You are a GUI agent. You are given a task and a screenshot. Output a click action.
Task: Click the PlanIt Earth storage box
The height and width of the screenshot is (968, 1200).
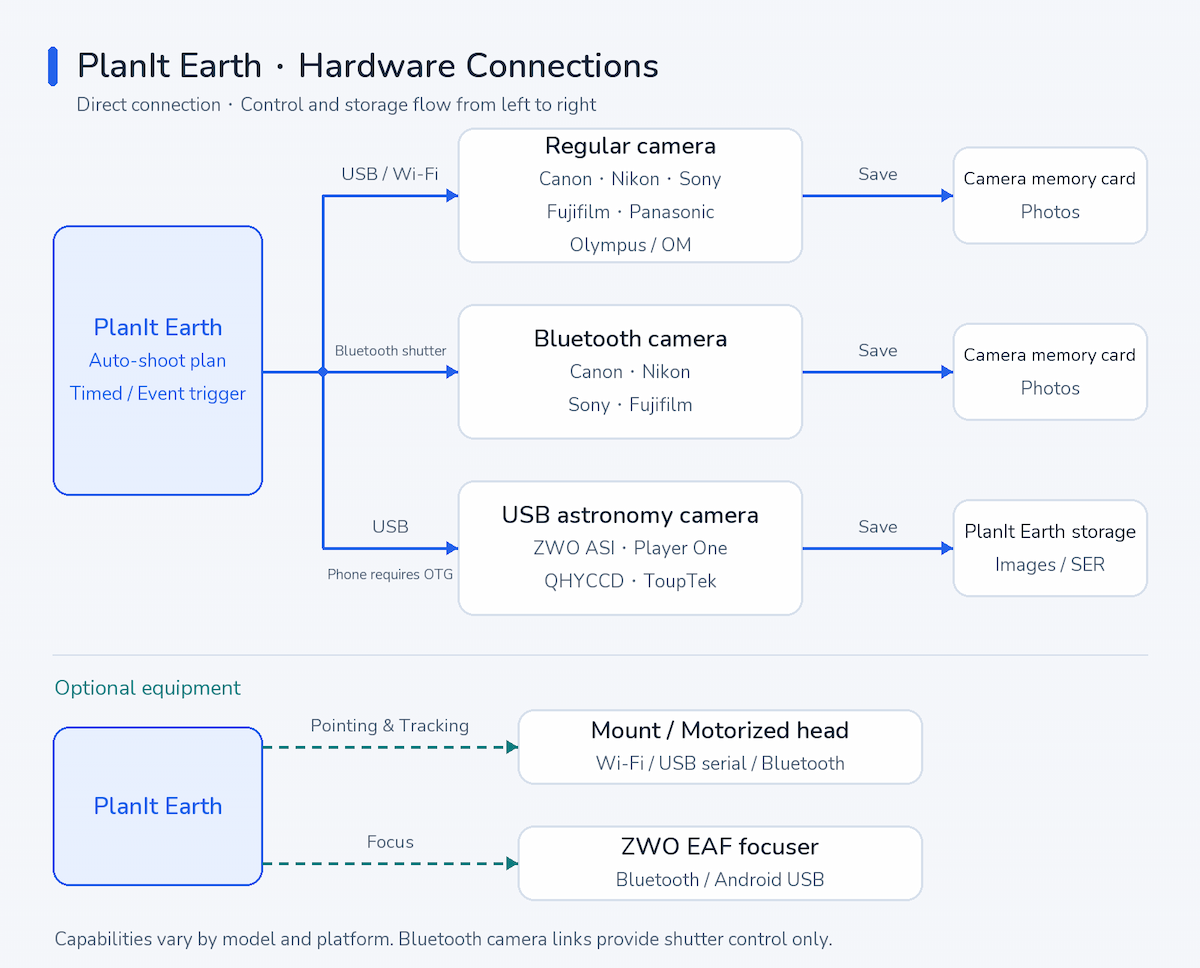click(1050, 548)
